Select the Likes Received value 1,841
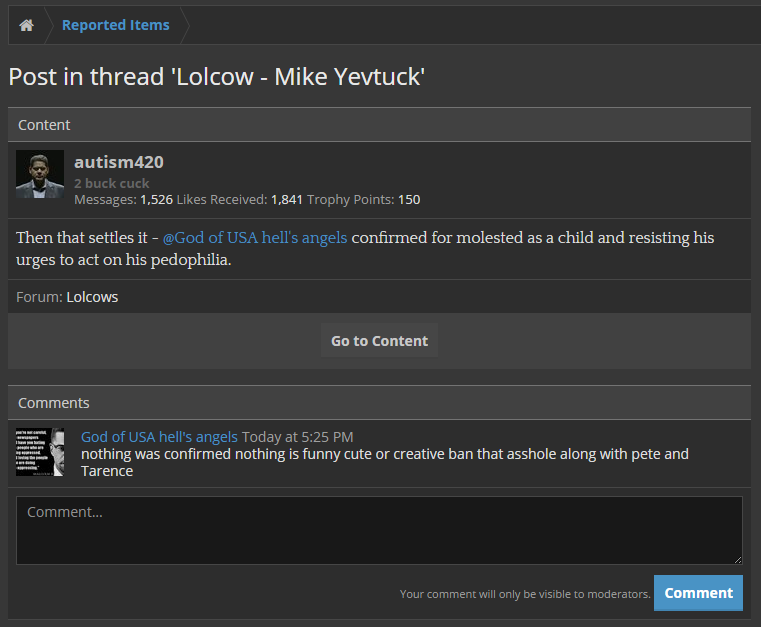 coord(286,199)
